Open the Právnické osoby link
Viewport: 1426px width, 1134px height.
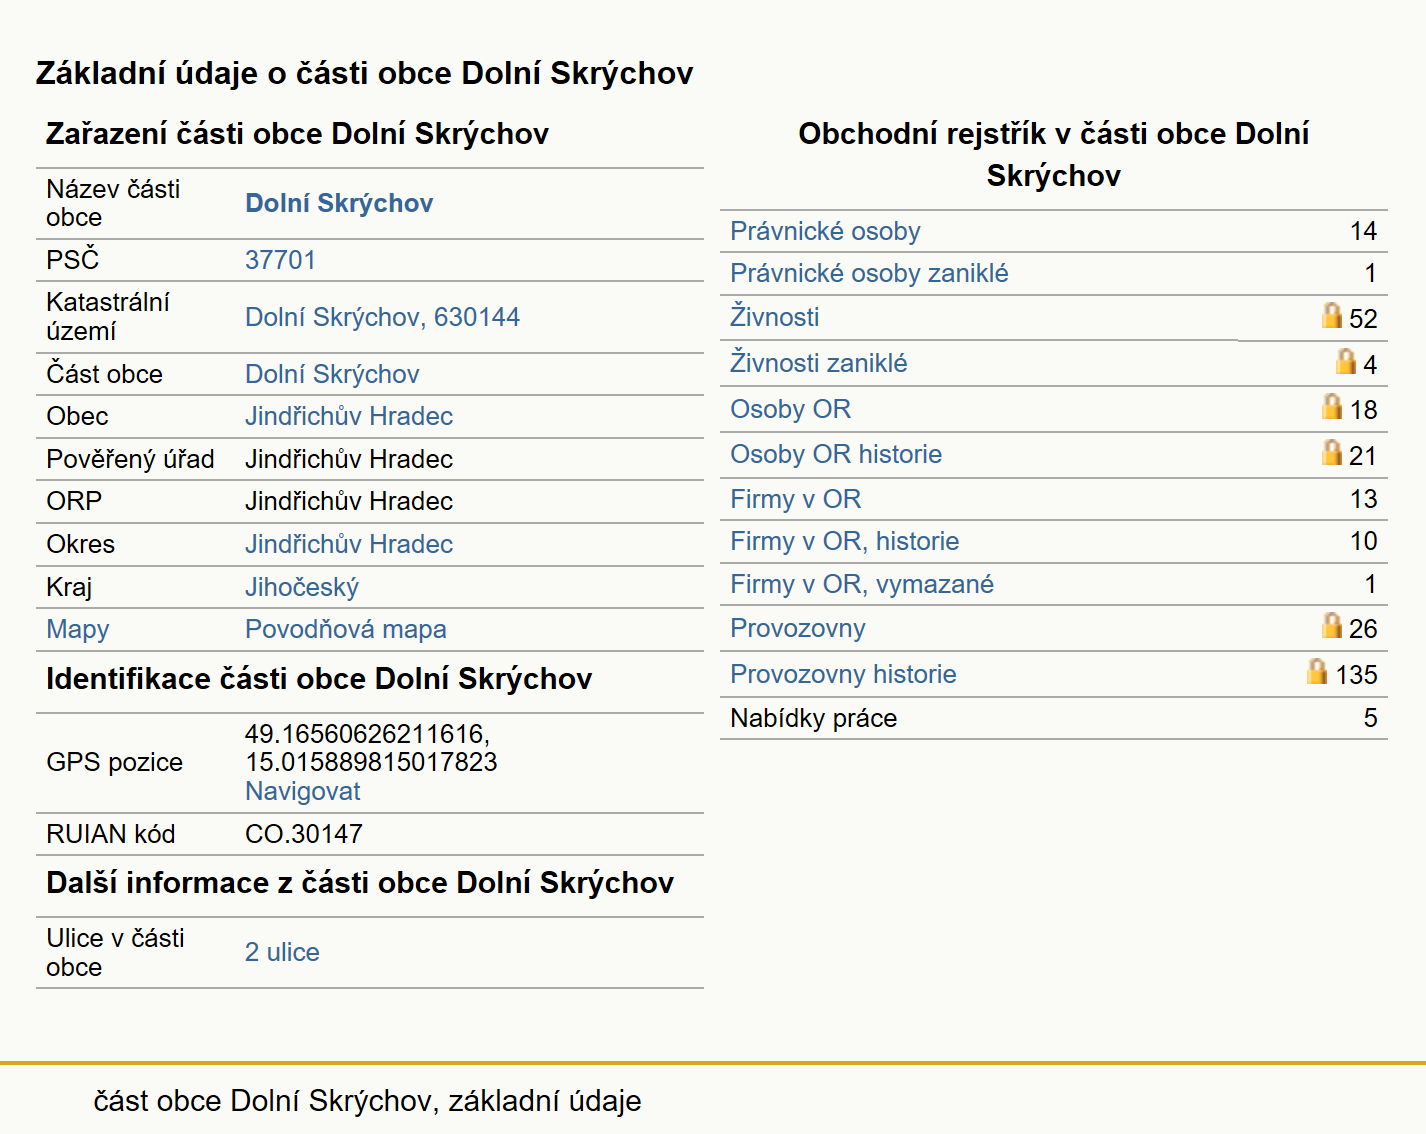pos(825,231)
